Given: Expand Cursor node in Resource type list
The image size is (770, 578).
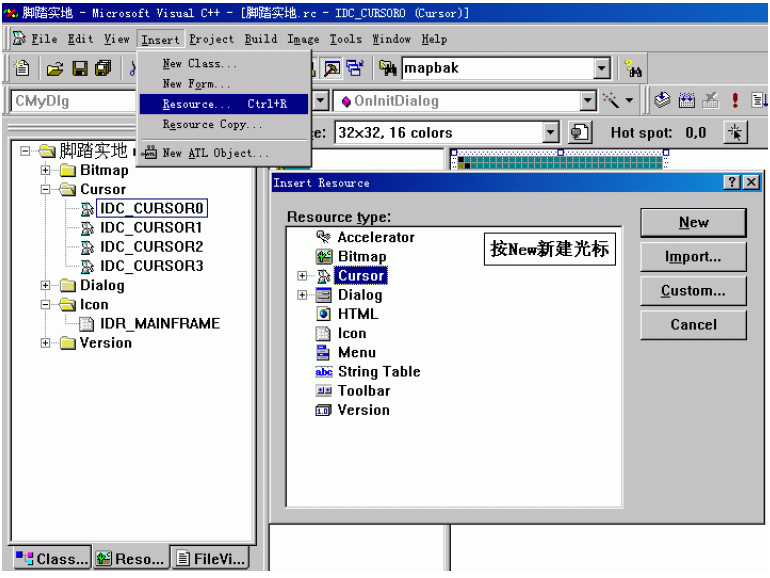Looking at the screenshot, I should pos(302,276).
